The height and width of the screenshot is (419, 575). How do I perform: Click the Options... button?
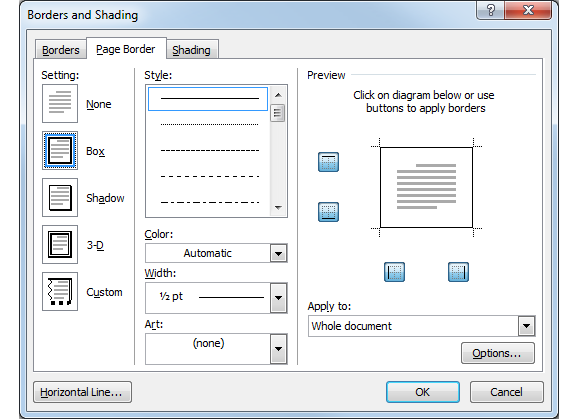498,353
